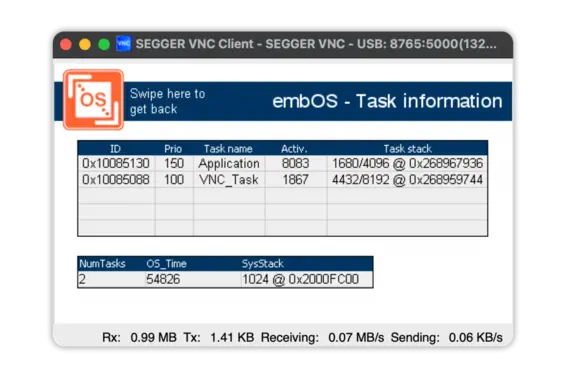Select task ID 0x10085130 cell
Screen dimensions: 566x378
(116, 164)
